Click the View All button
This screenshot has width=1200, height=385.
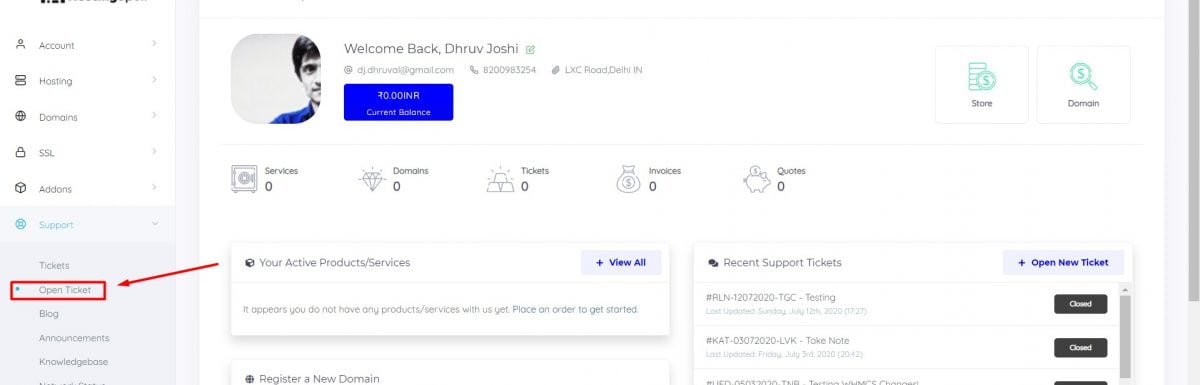(620, 263)
